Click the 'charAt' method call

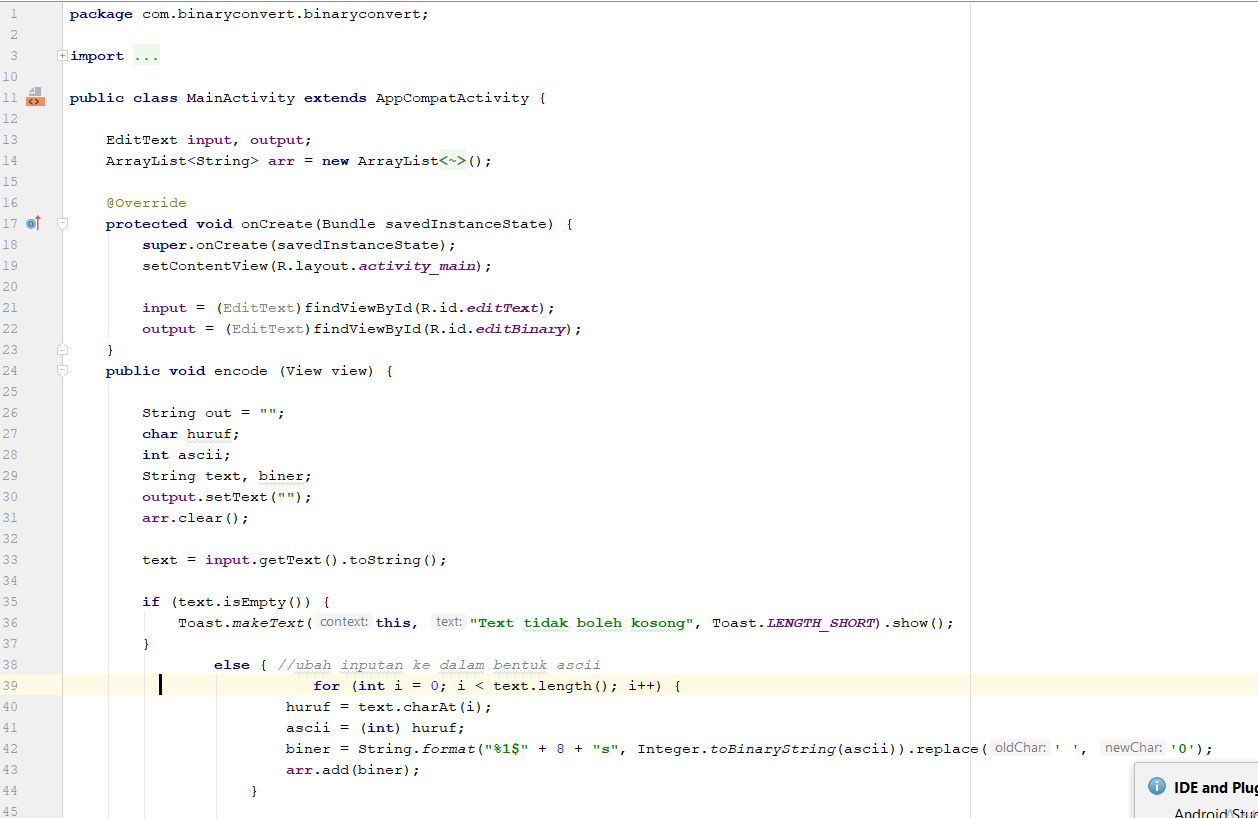(x=429, y=707)
